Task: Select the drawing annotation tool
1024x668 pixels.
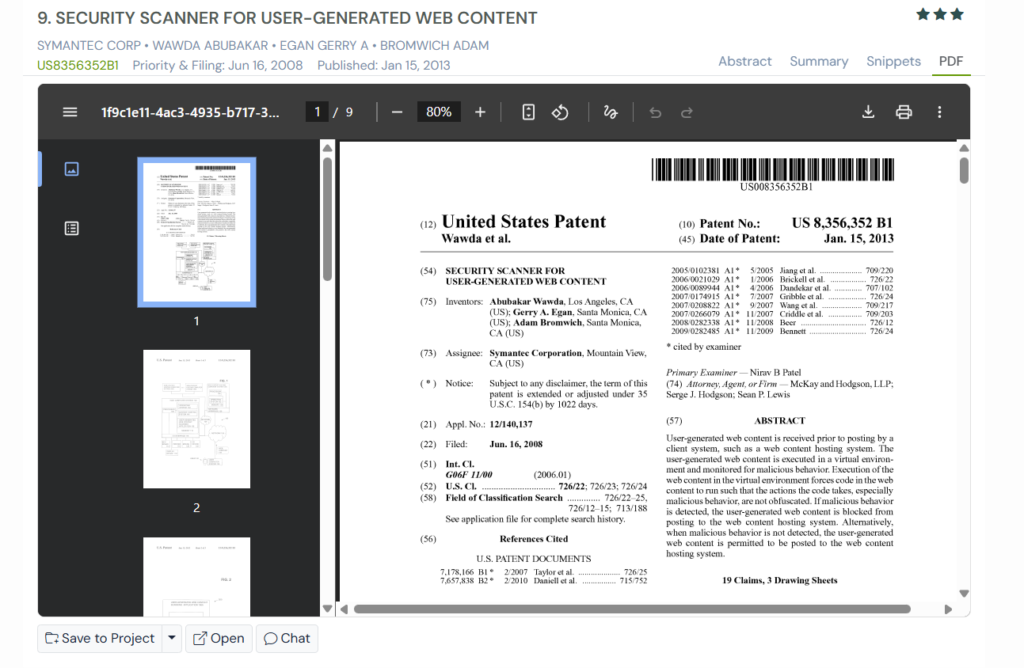Action: pyautogui.click(x=610, y=112)
